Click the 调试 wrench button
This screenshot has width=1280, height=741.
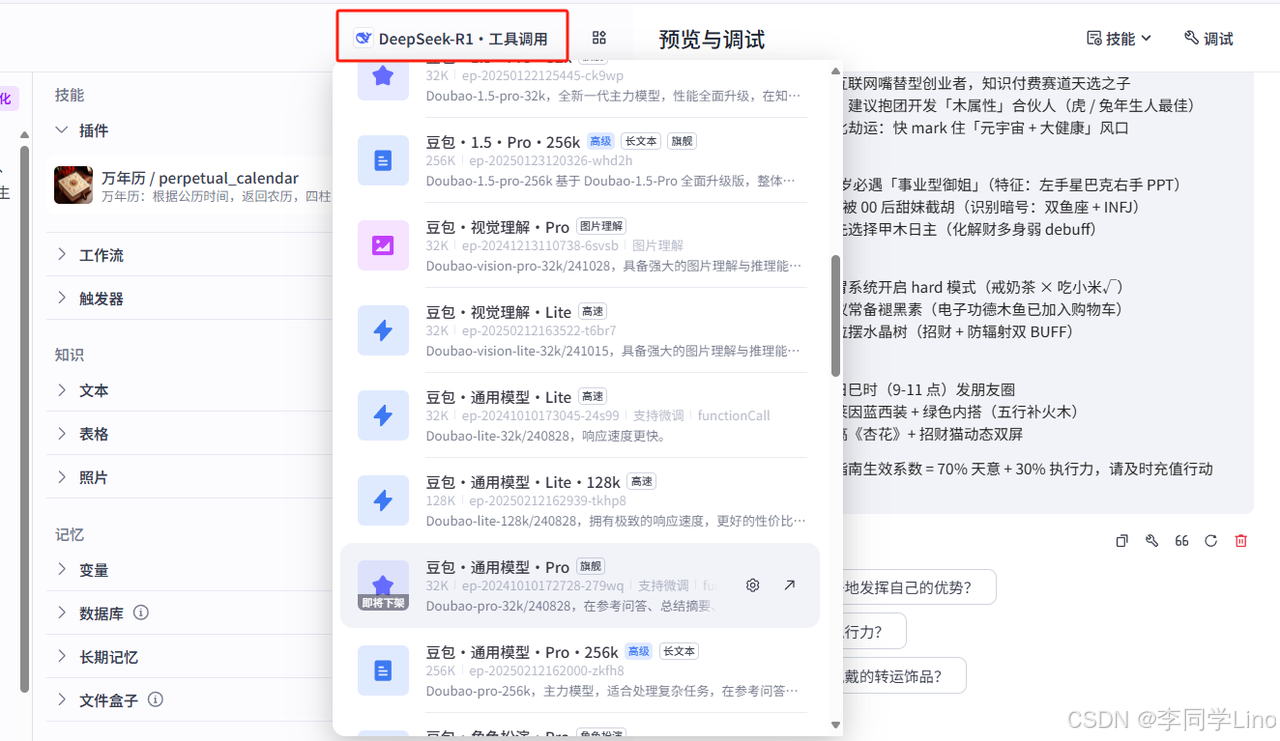click(1208, 38)
